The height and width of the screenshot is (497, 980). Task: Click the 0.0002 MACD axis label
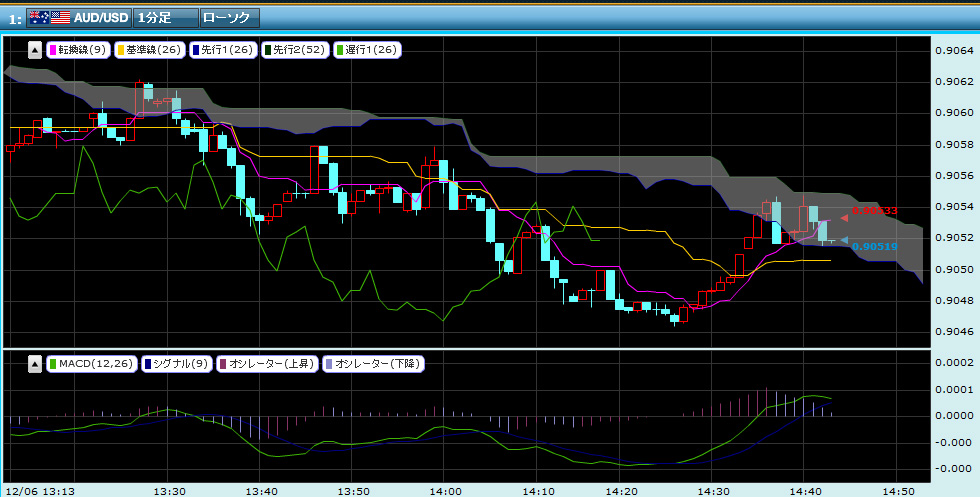click(954, 363)
